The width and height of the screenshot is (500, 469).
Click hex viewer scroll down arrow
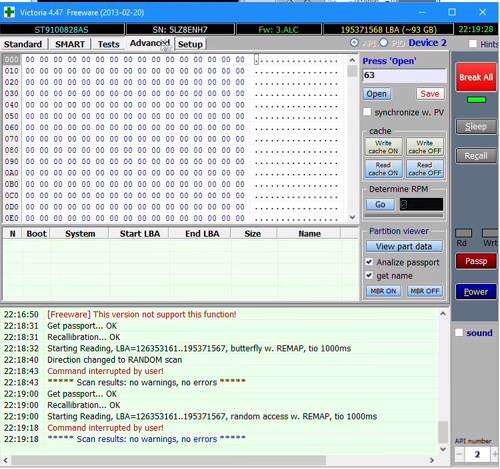[352, 217]
